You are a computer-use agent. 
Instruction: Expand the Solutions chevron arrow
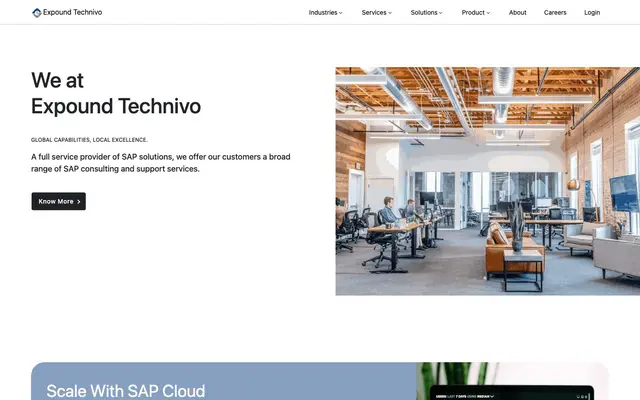point(440,13)
